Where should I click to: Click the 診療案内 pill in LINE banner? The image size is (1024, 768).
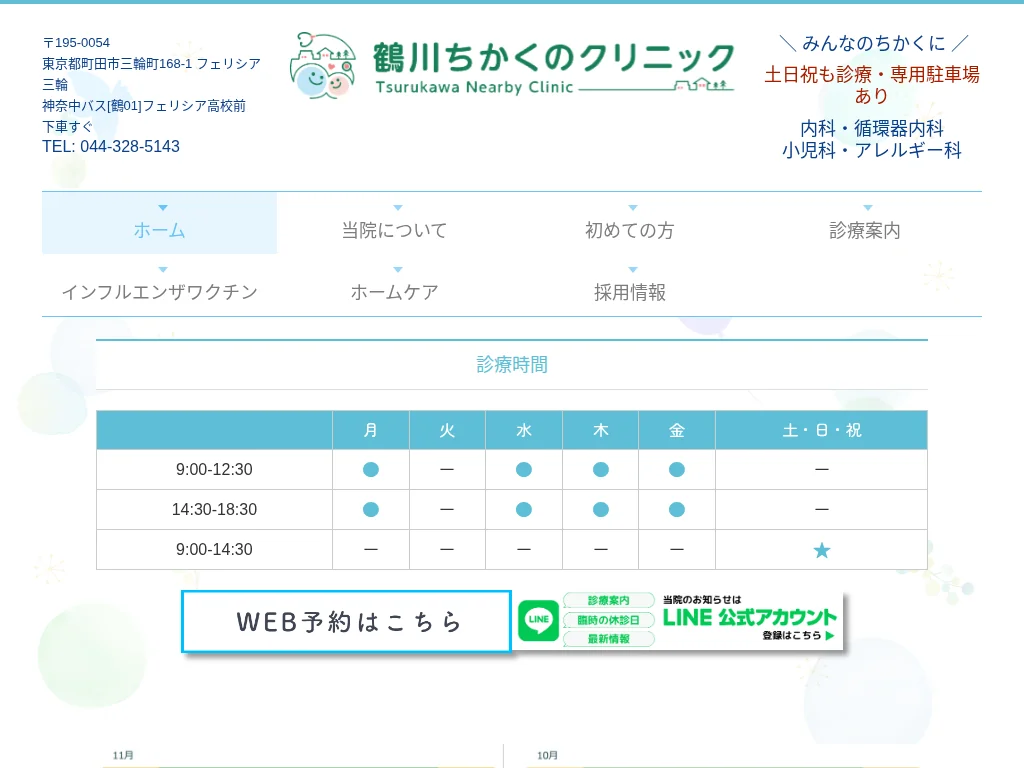pyautogui.click(x=609, y=600)
